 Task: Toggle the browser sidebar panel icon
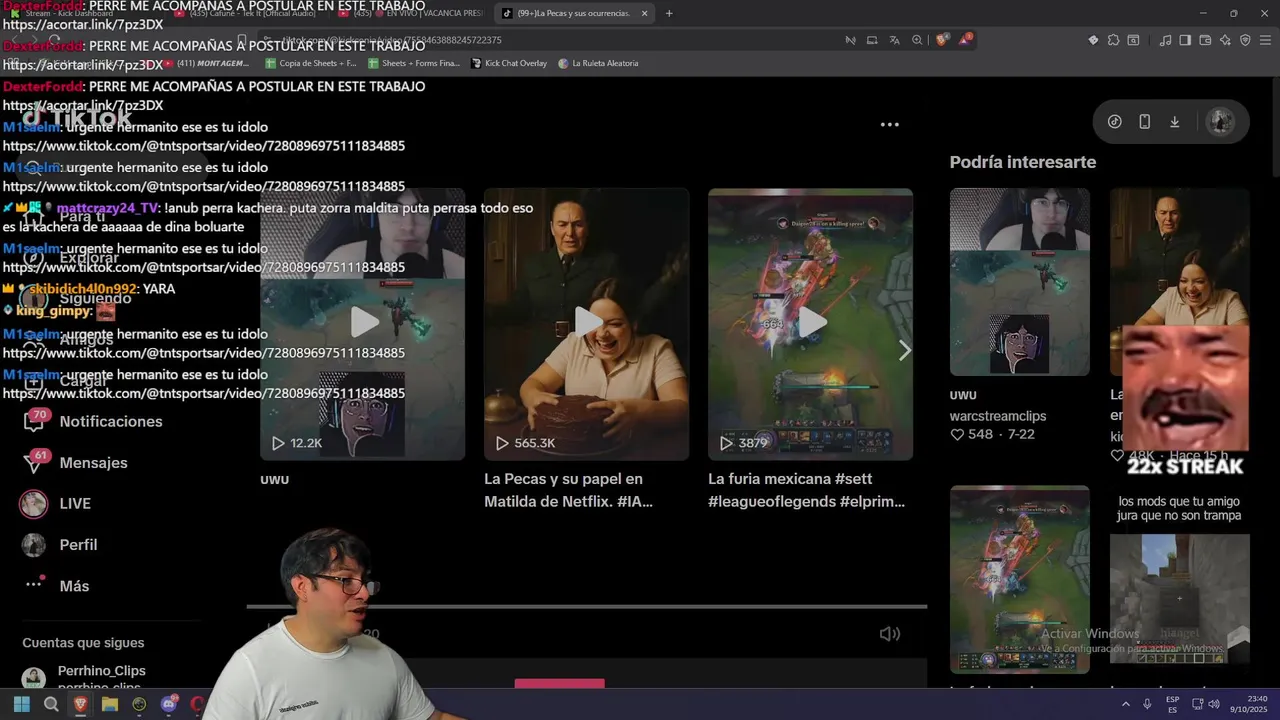click(1185, 40)
